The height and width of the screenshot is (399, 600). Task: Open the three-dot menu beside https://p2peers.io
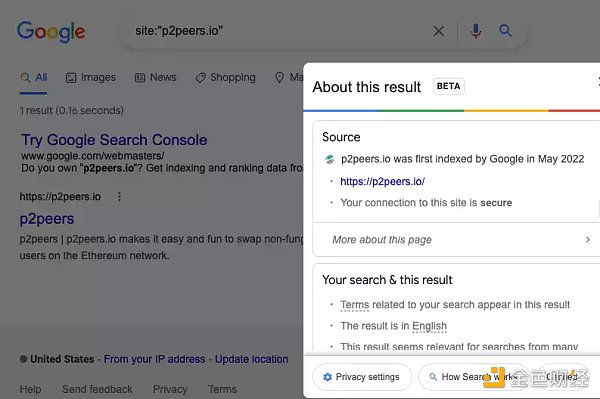point(119,197)
